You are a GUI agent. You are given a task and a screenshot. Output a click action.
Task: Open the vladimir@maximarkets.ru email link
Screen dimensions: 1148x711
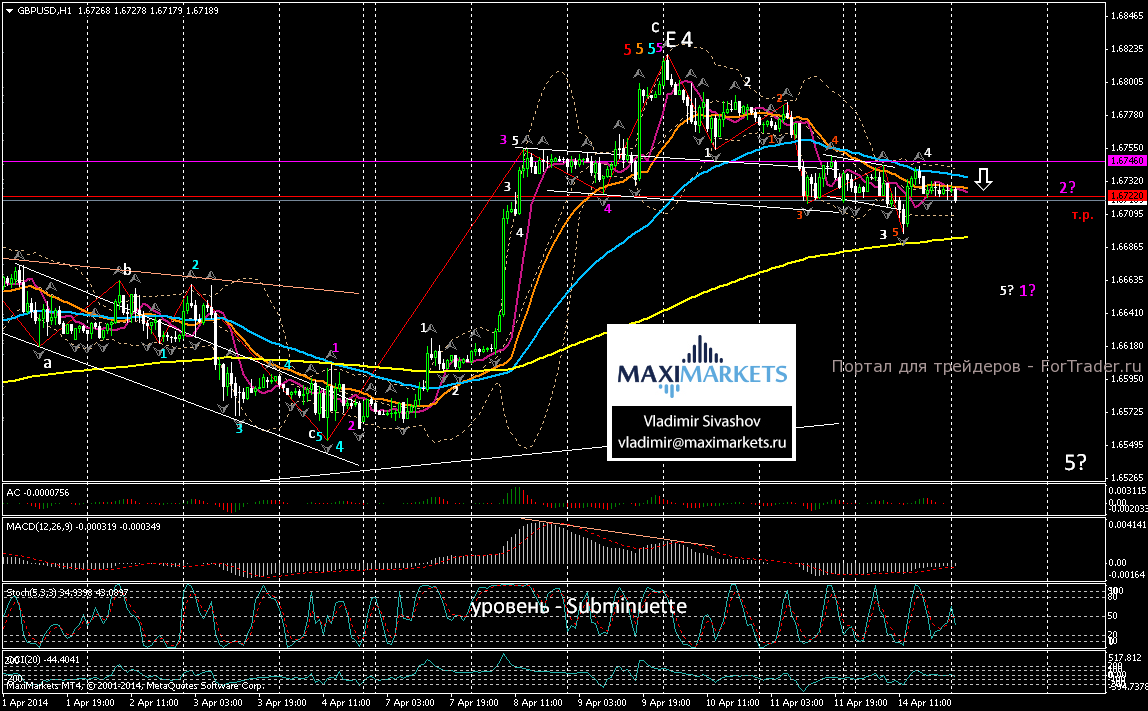point(702,441)
